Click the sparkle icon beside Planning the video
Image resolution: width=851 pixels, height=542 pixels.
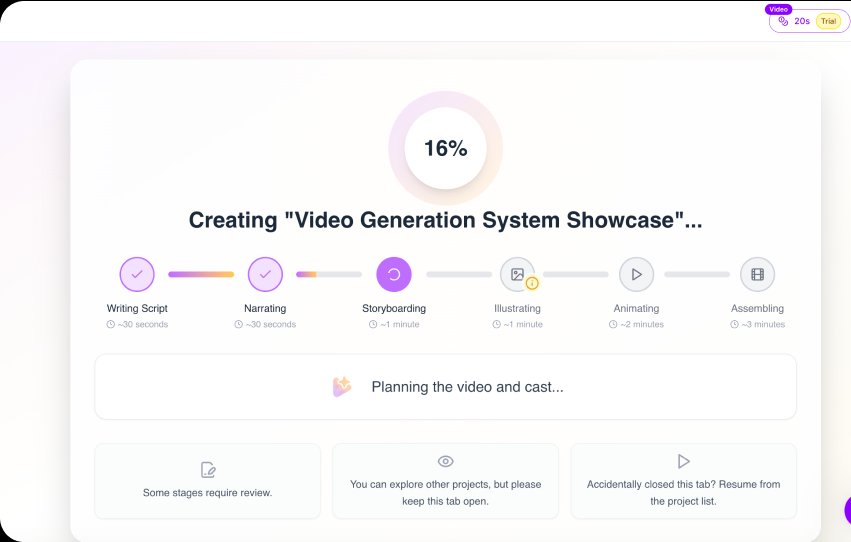[342, 387]
